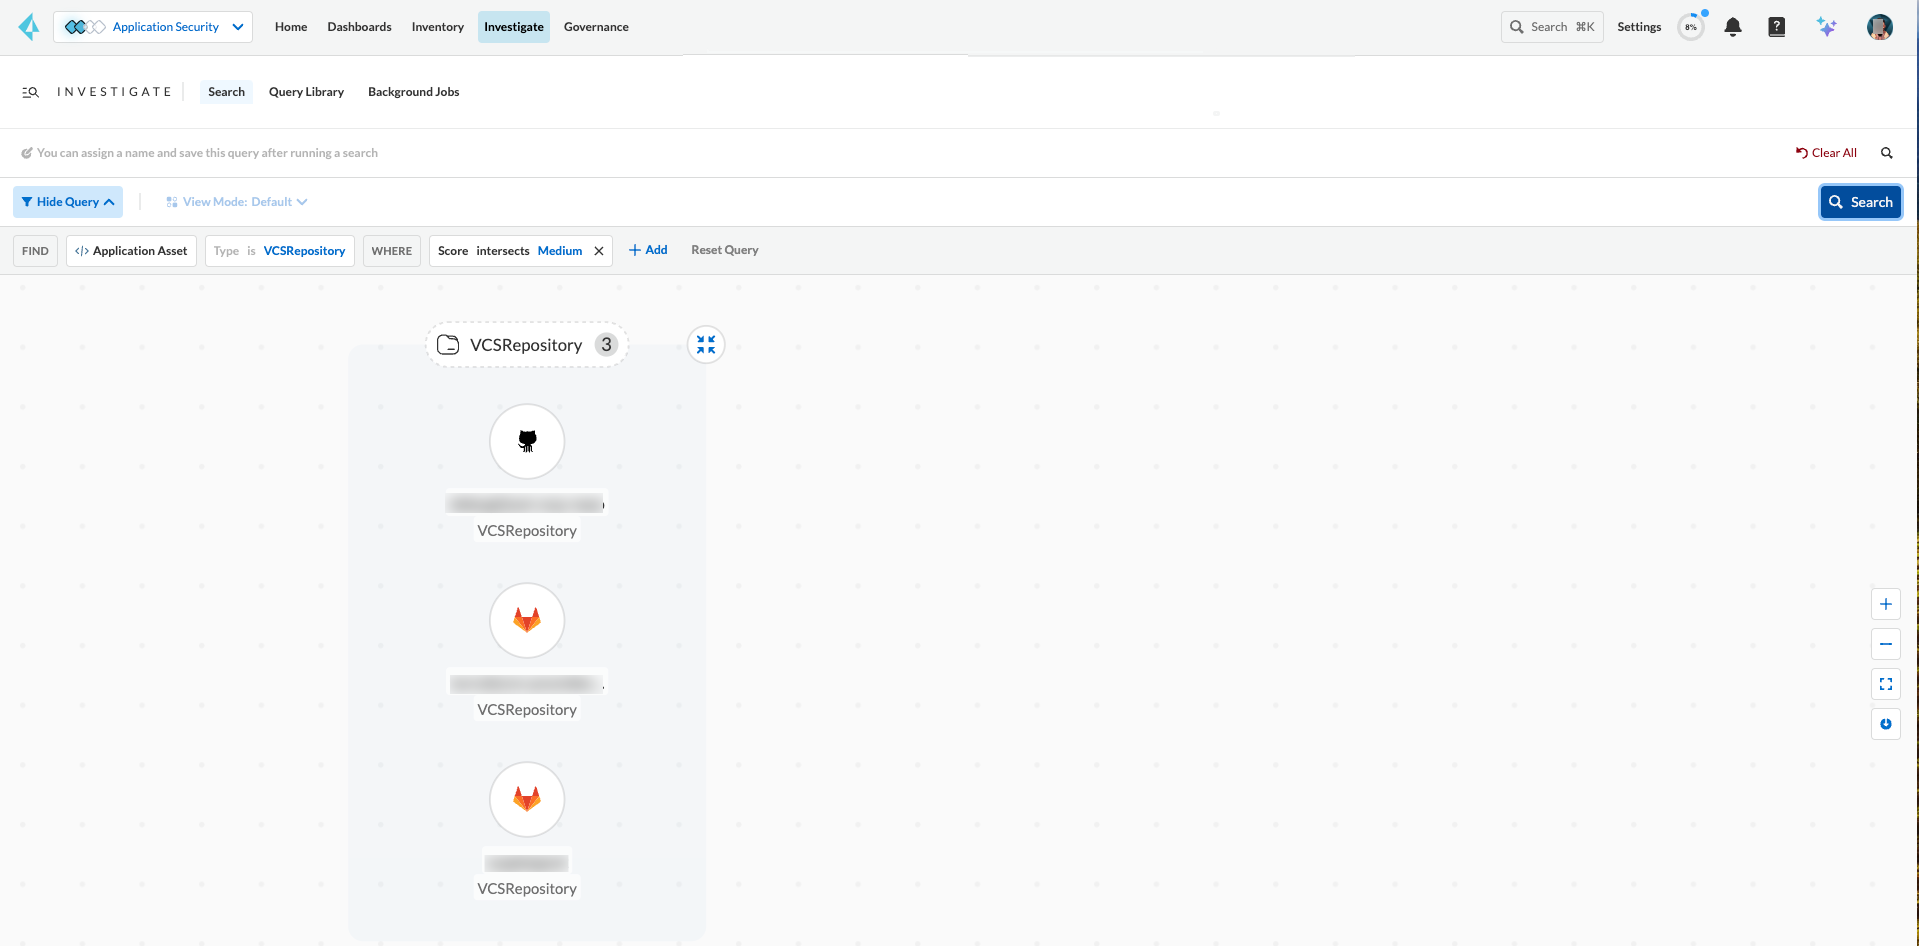Screen dimensions: 1919x946
Task: Open the Application Security dropdown
Action: 153,27
